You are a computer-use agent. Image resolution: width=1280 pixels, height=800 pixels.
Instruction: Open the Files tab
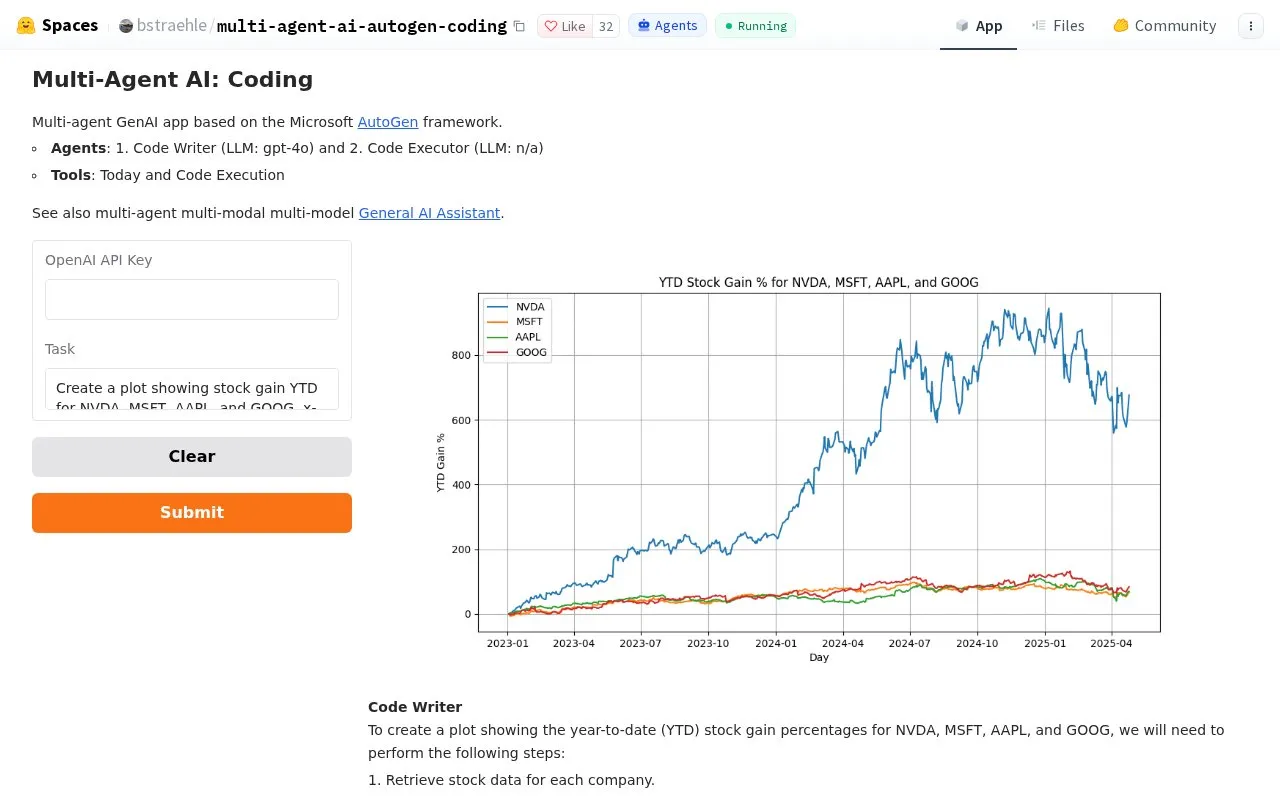[x=1058, y=26]
